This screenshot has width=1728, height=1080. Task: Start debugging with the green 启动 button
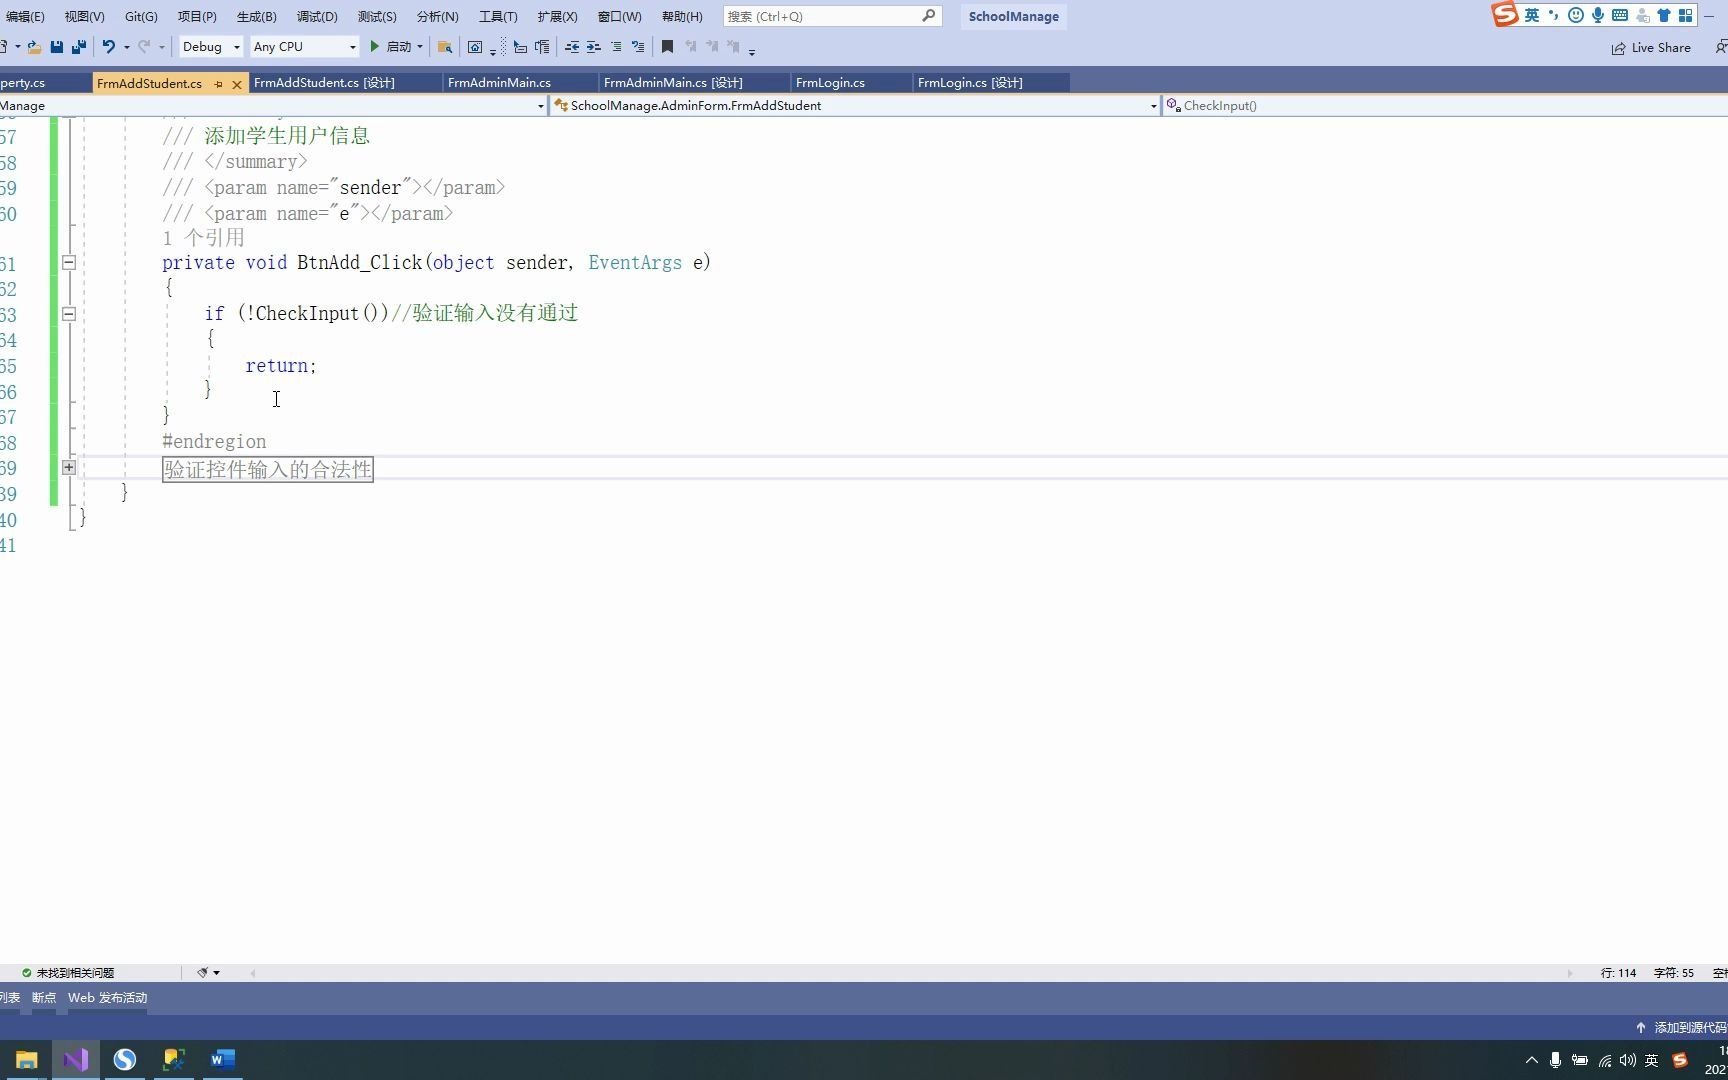click(392, 47)
